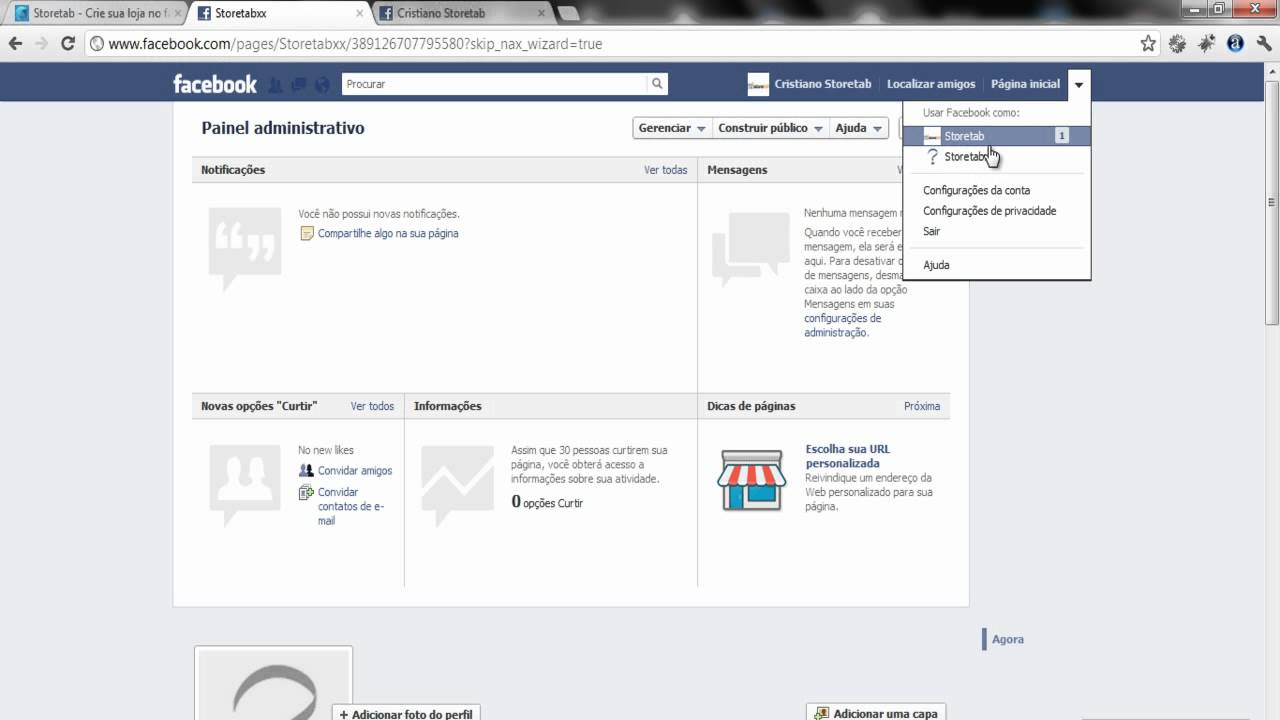The width and height of the screenshot is (1280, 720).
Task: Switch to 'Storetab - Crie sua loja' tab
Action: [98, 13]
